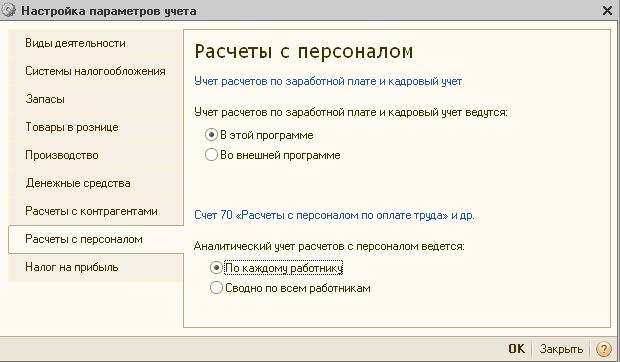This screenshot has width=620, height=362.
Task: Click the OK button
Action: point(516,349)
